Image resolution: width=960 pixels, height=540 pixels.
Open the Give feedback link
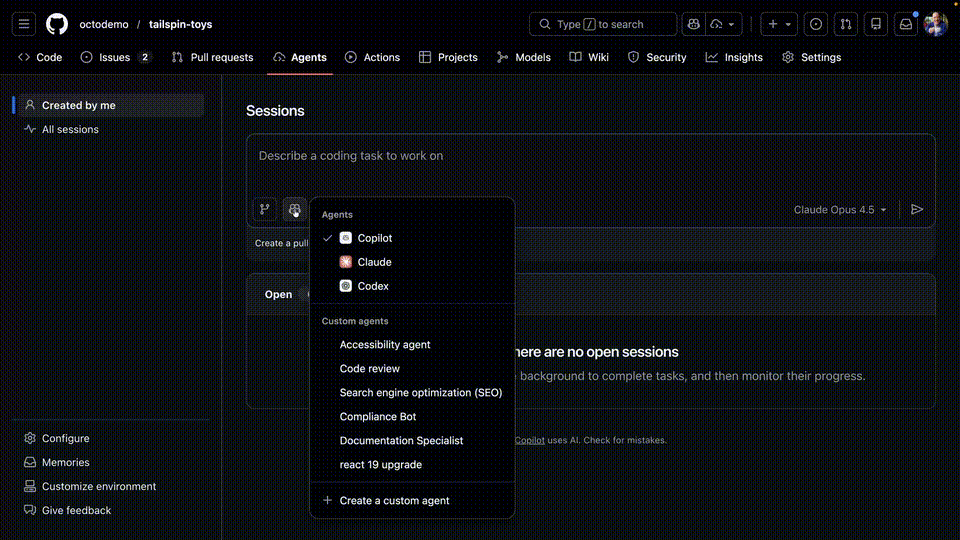(x=76, y=510)
